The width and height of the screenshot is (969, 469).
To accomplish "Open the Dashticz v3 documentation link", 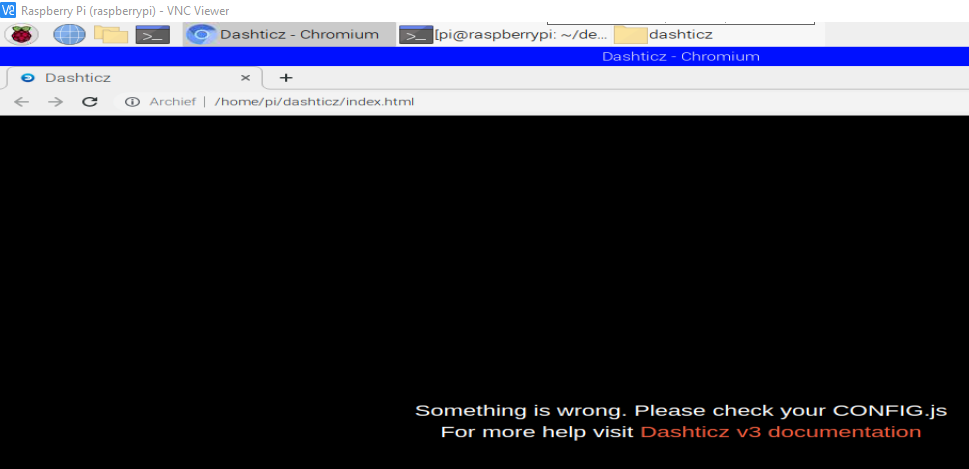I will click(x=781, y=432).
